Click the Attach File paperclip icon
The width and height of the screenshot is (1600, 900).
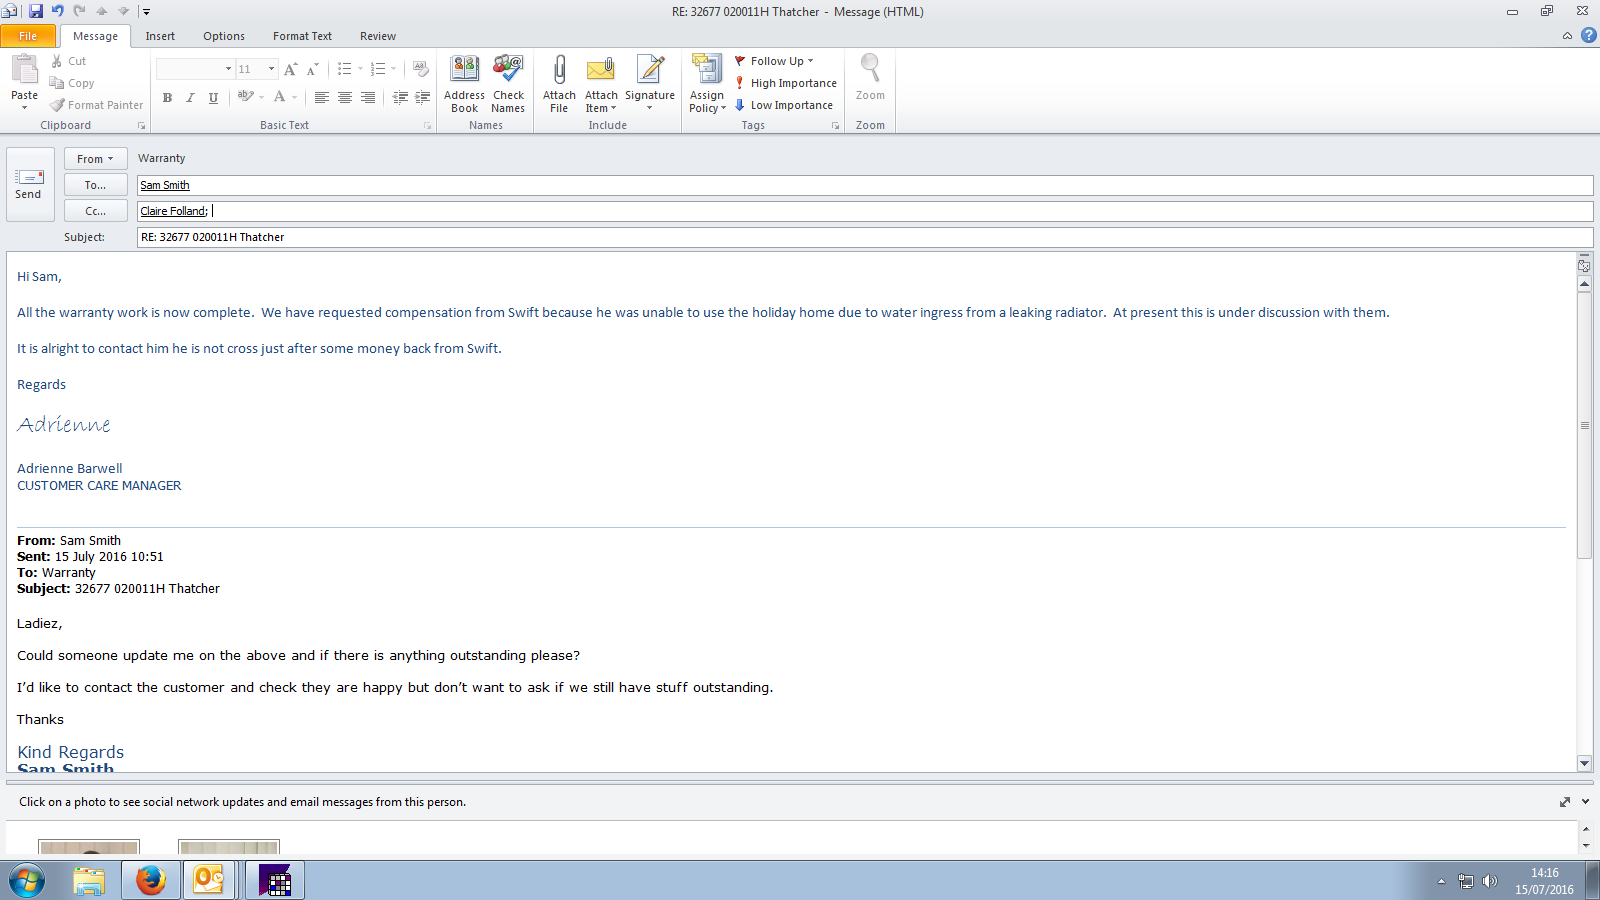(x=559, y=70)
